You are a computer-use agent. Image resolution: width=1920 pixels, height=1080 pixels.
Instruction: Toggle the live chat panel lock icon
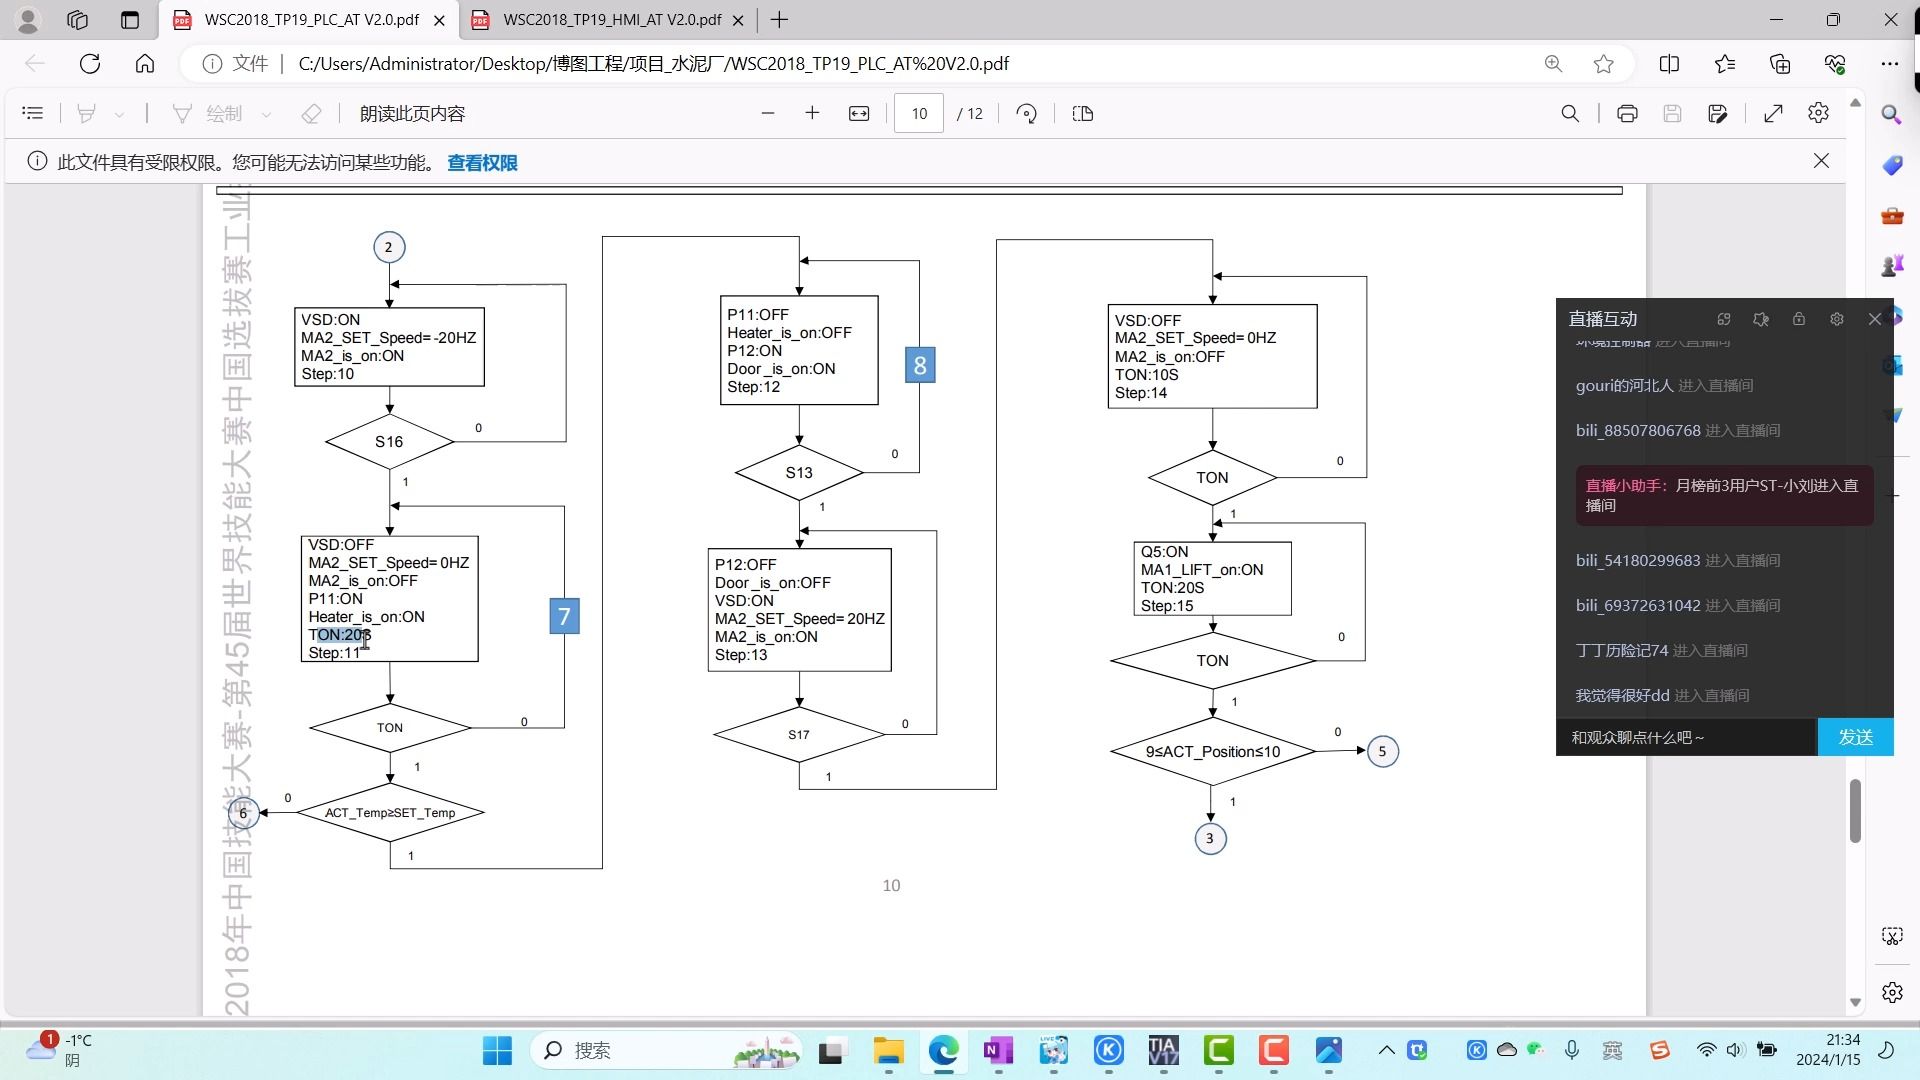click(1799, 319)
